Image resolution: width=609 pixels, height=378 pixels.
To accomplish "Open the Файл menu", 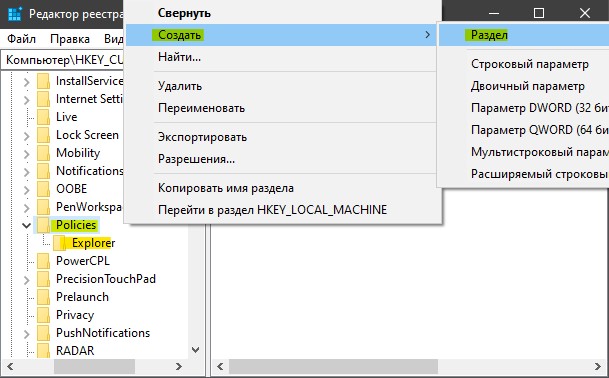I will point(21,39).
